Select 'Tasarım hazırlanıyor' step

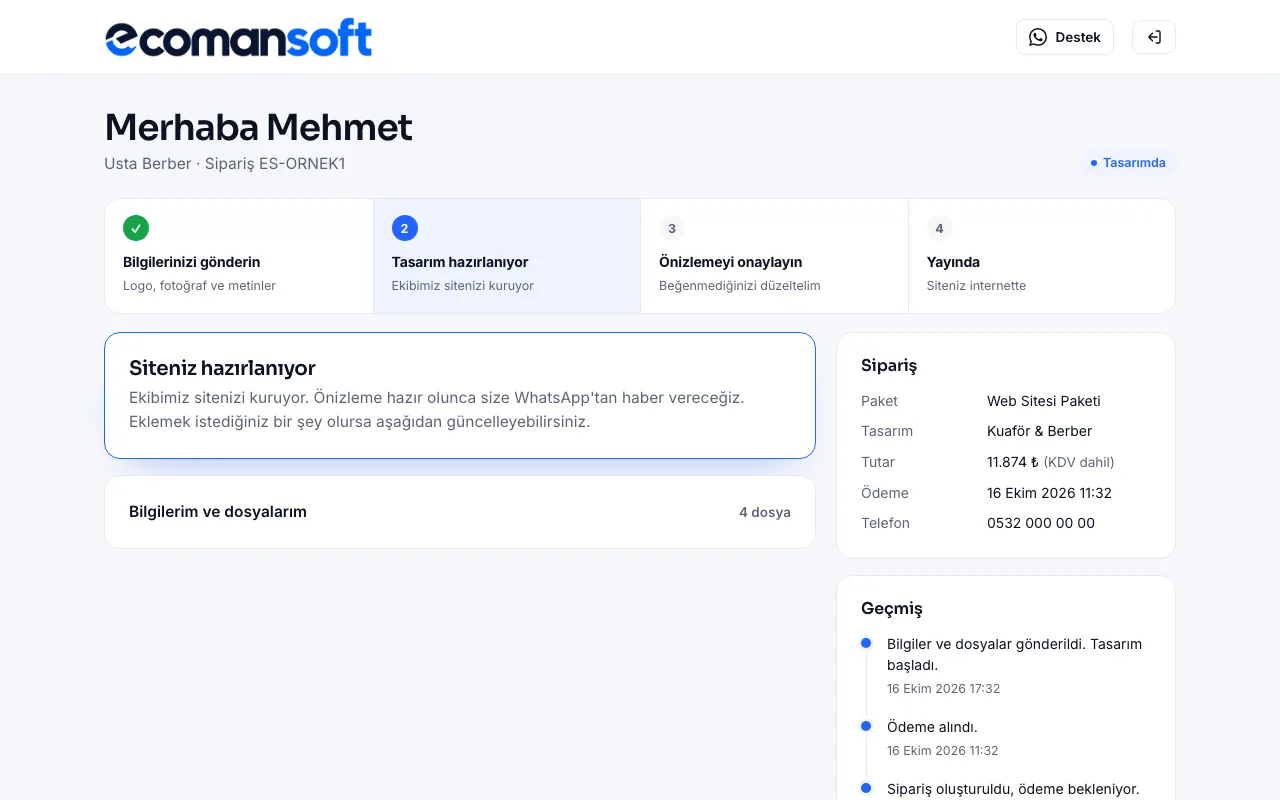pyautogui.click(x=507, y=256)
